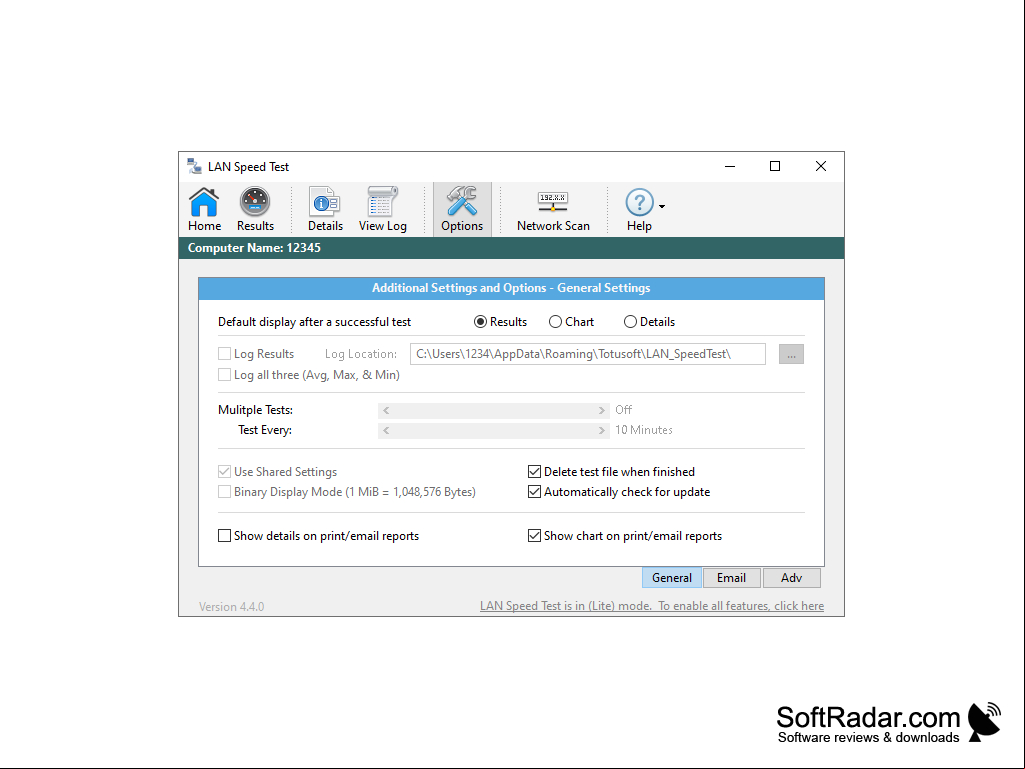Image resolution: width=1025 pixels, height=769 pixels.
Task: Click right arrow of Multiple Tests slider
Action: (601, 411)
